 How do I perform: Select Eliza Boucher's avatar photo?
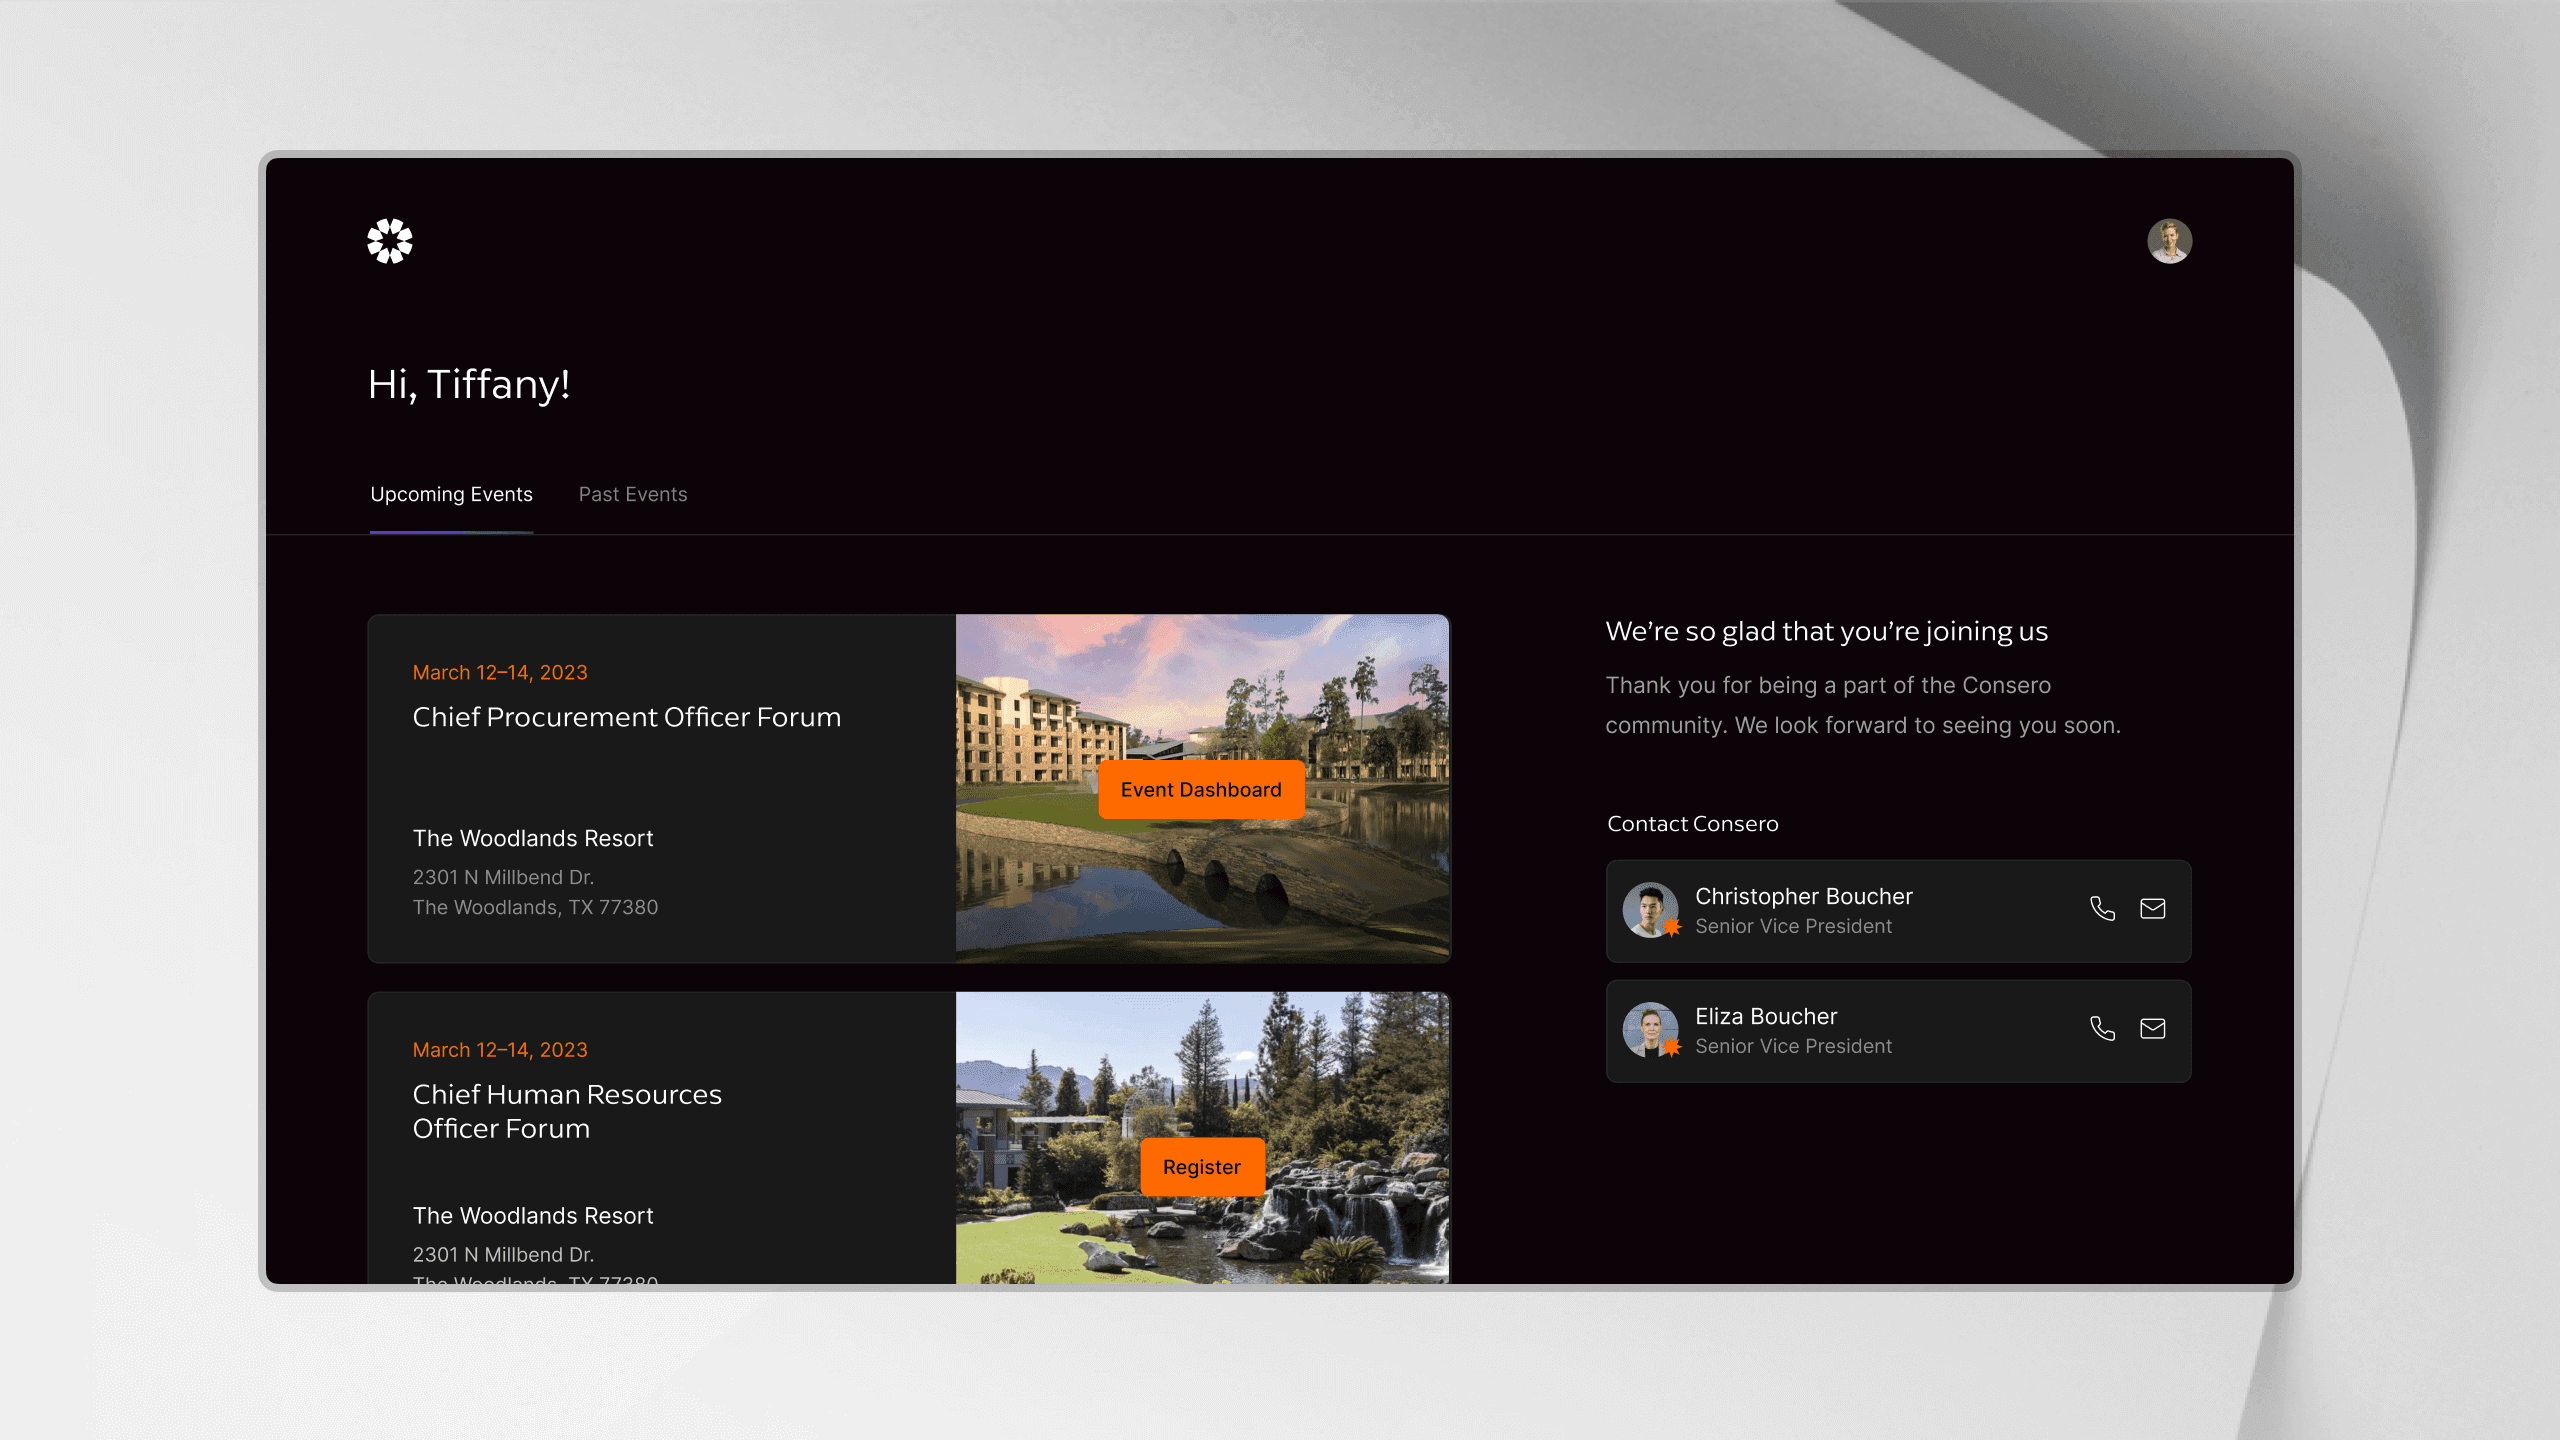1650,1030
